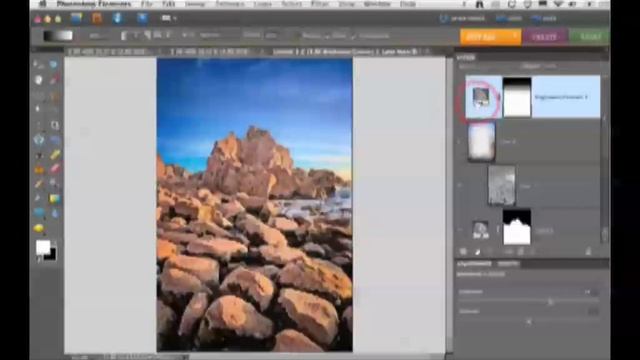Click the Undo button
The height and width of the screenshot is (360, 640).
[509, 19]
